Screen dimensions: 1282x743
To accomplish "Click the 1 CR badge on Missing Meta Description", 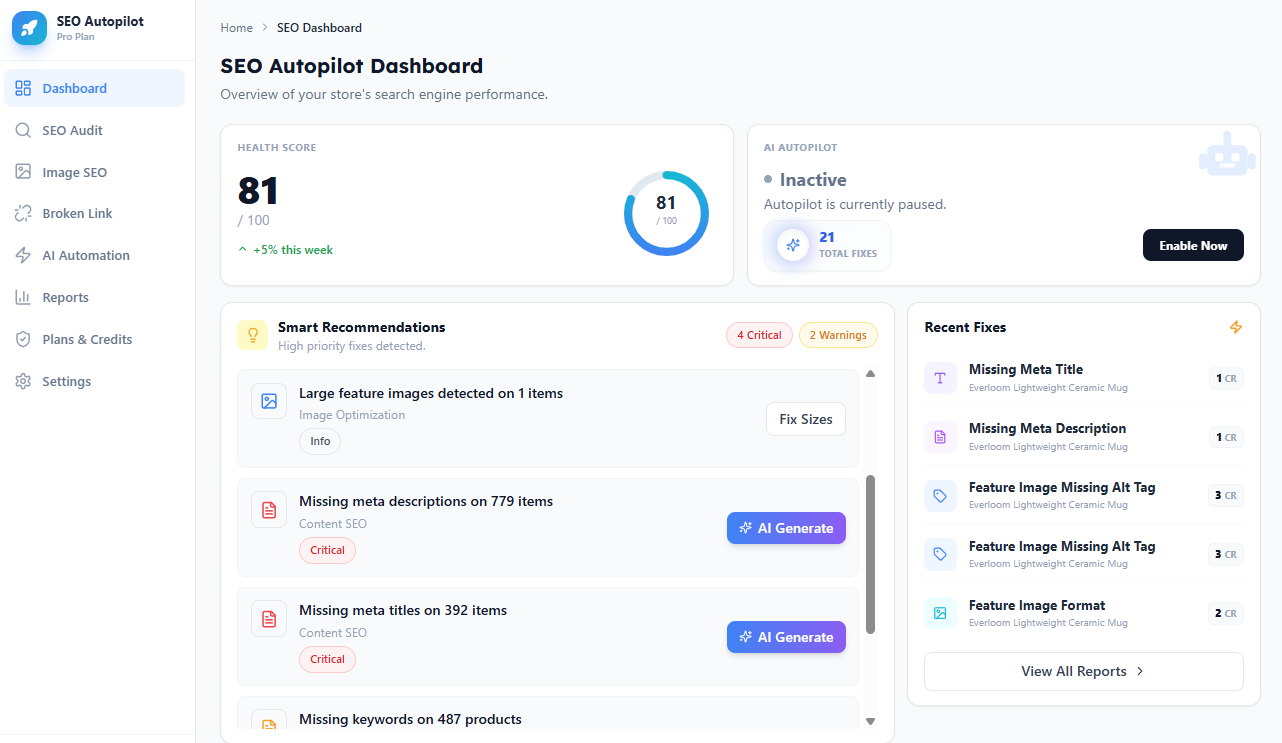I will click(1226, 437).
